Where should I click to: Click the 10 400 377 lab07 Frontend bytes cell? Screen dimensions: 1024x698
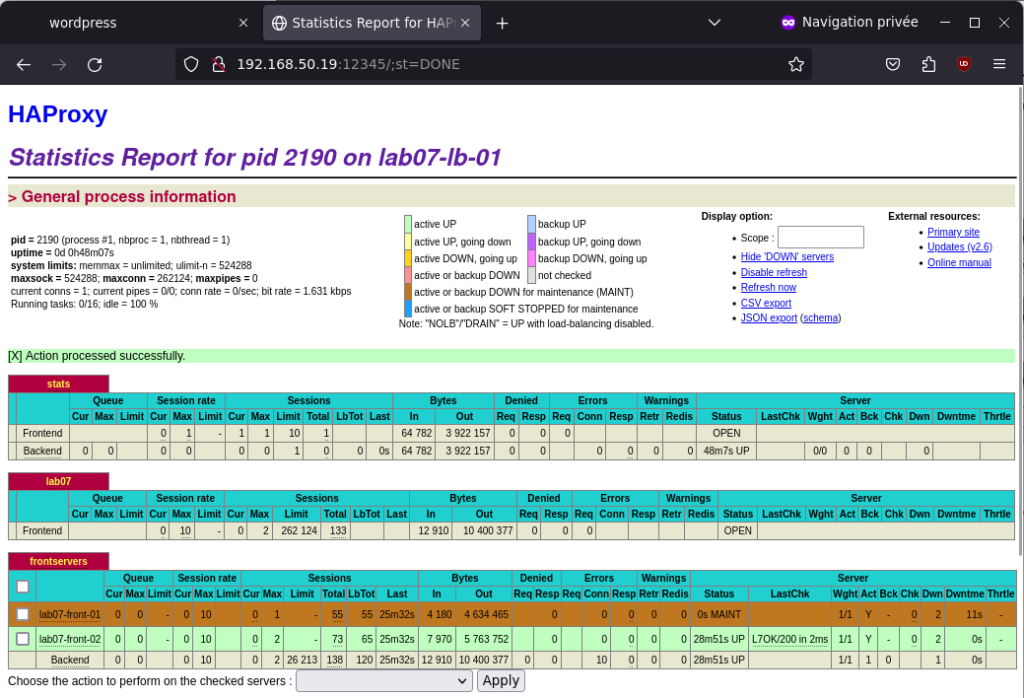[484, 531]
